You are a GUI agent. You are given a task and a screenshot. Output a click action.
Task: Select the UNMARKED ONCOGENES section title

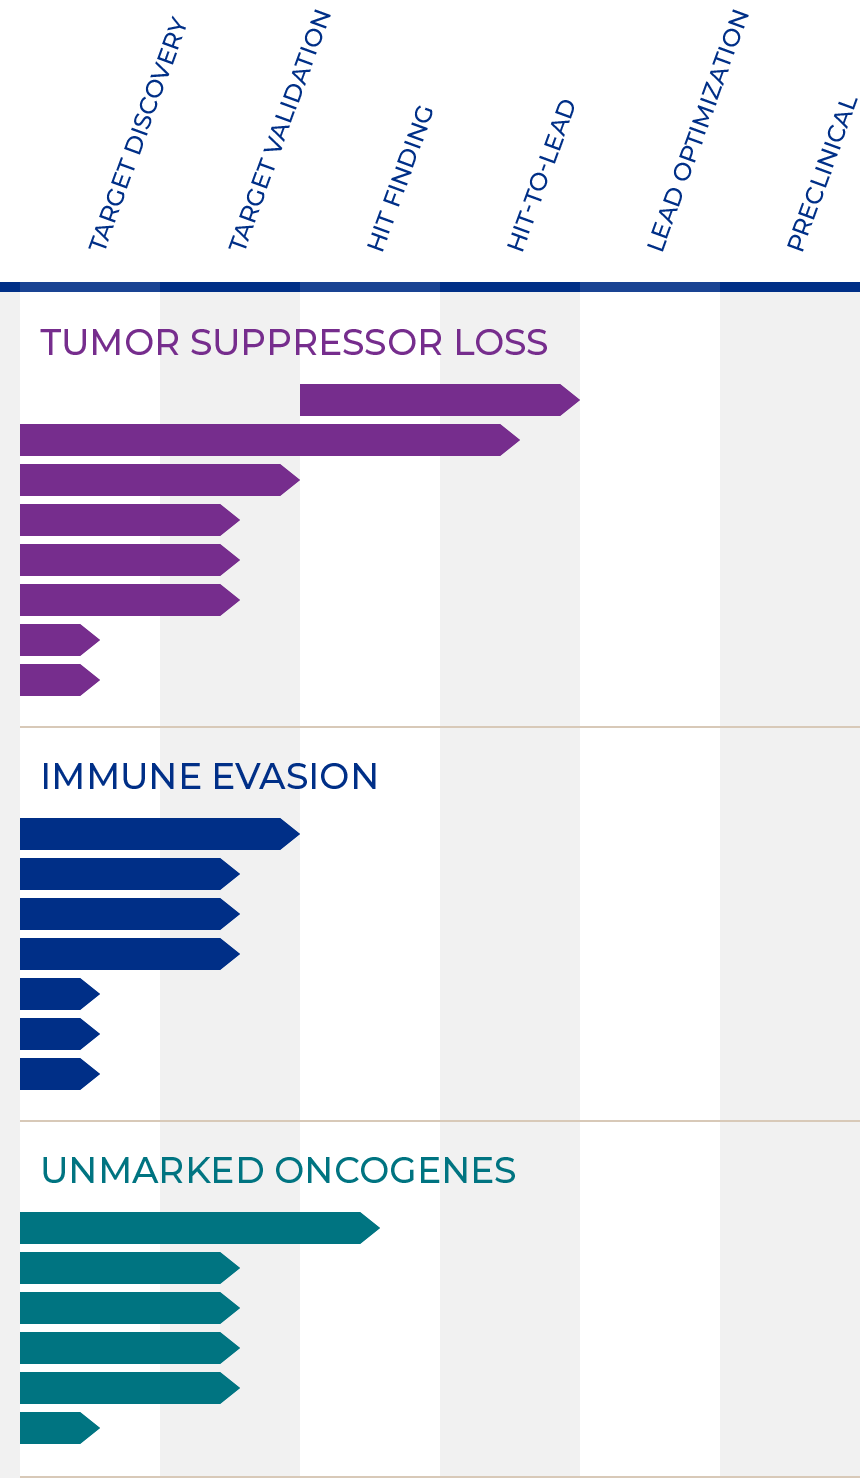(278, 1170)
